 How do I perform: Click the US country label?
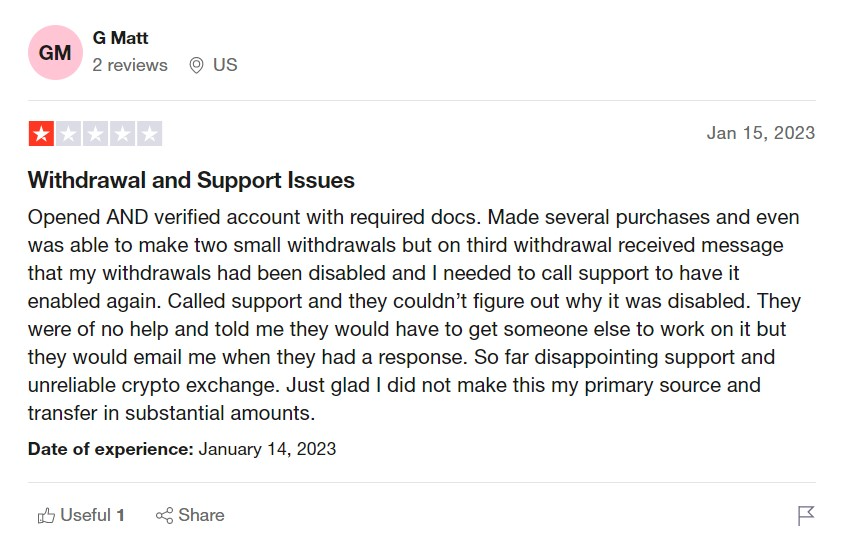click(225, 65)
